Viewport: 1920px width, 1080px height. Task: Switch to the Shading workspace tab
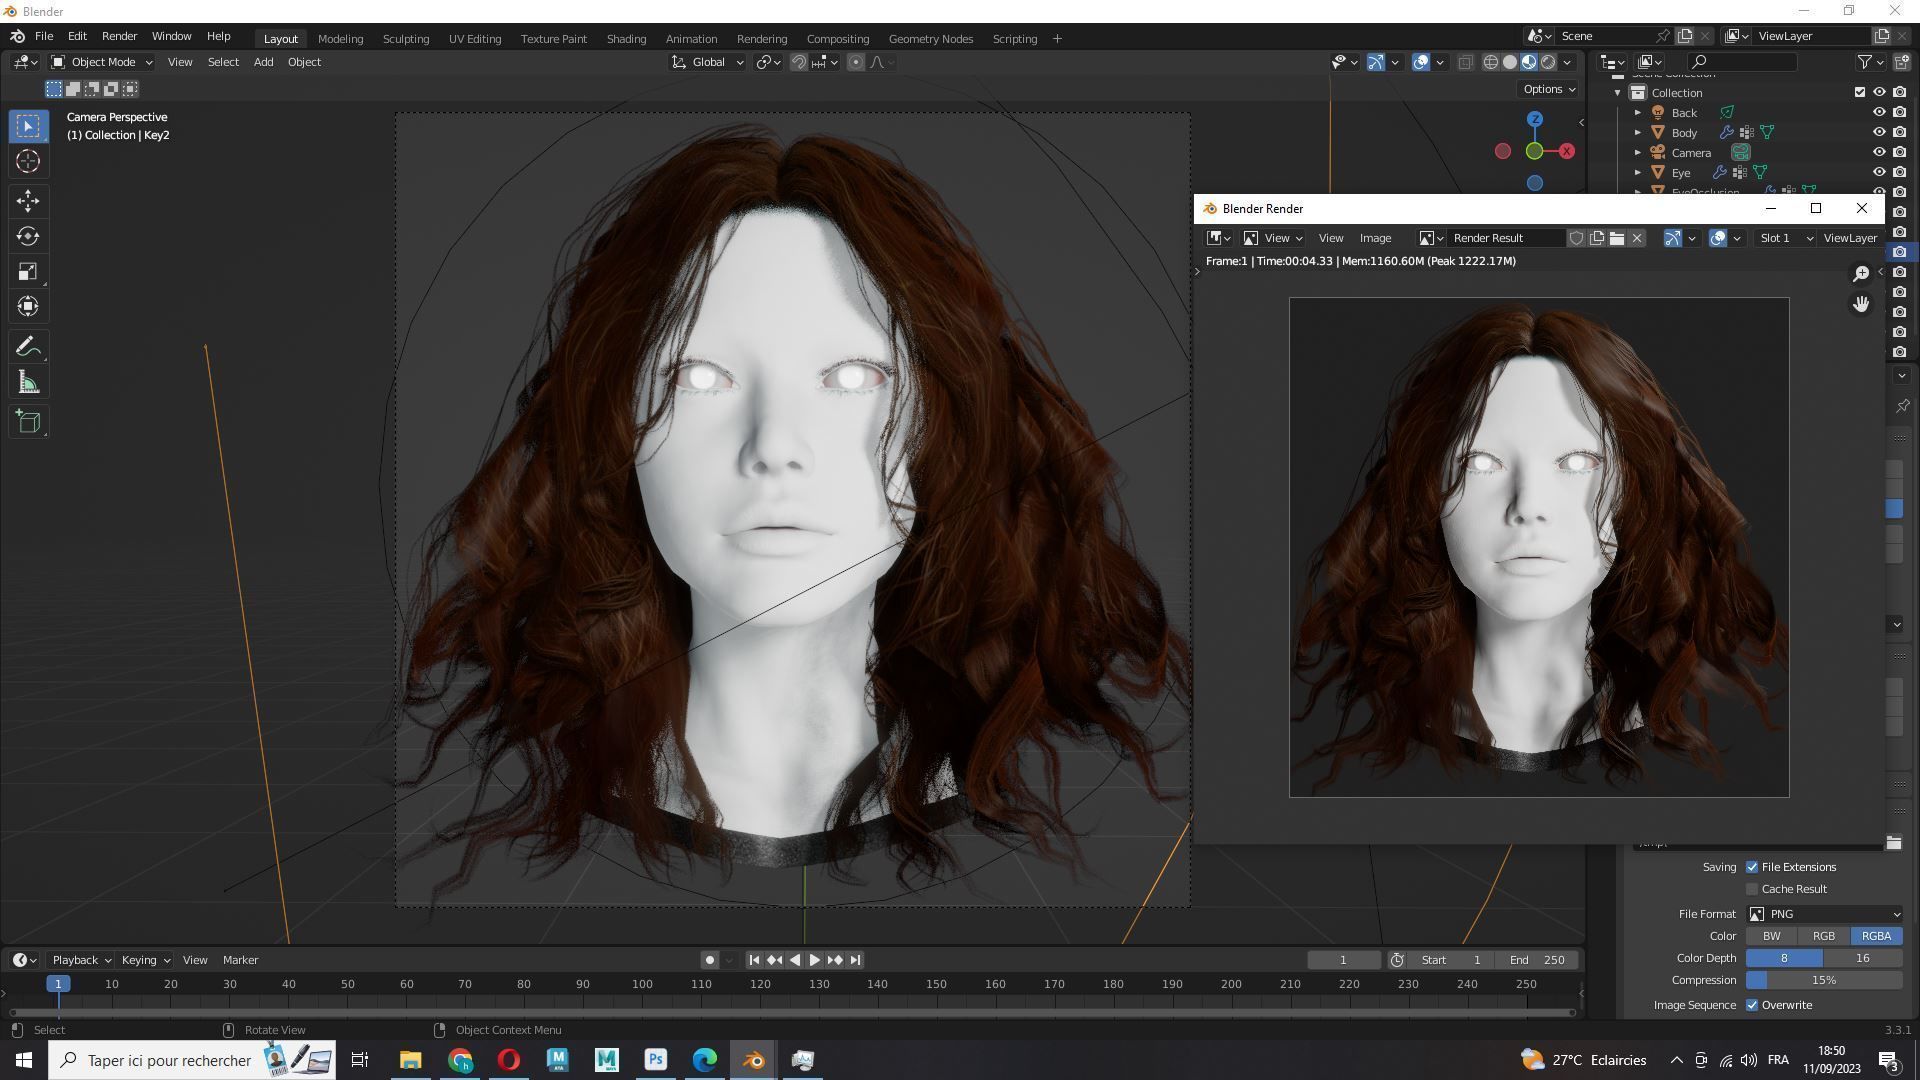click(626, 39)
